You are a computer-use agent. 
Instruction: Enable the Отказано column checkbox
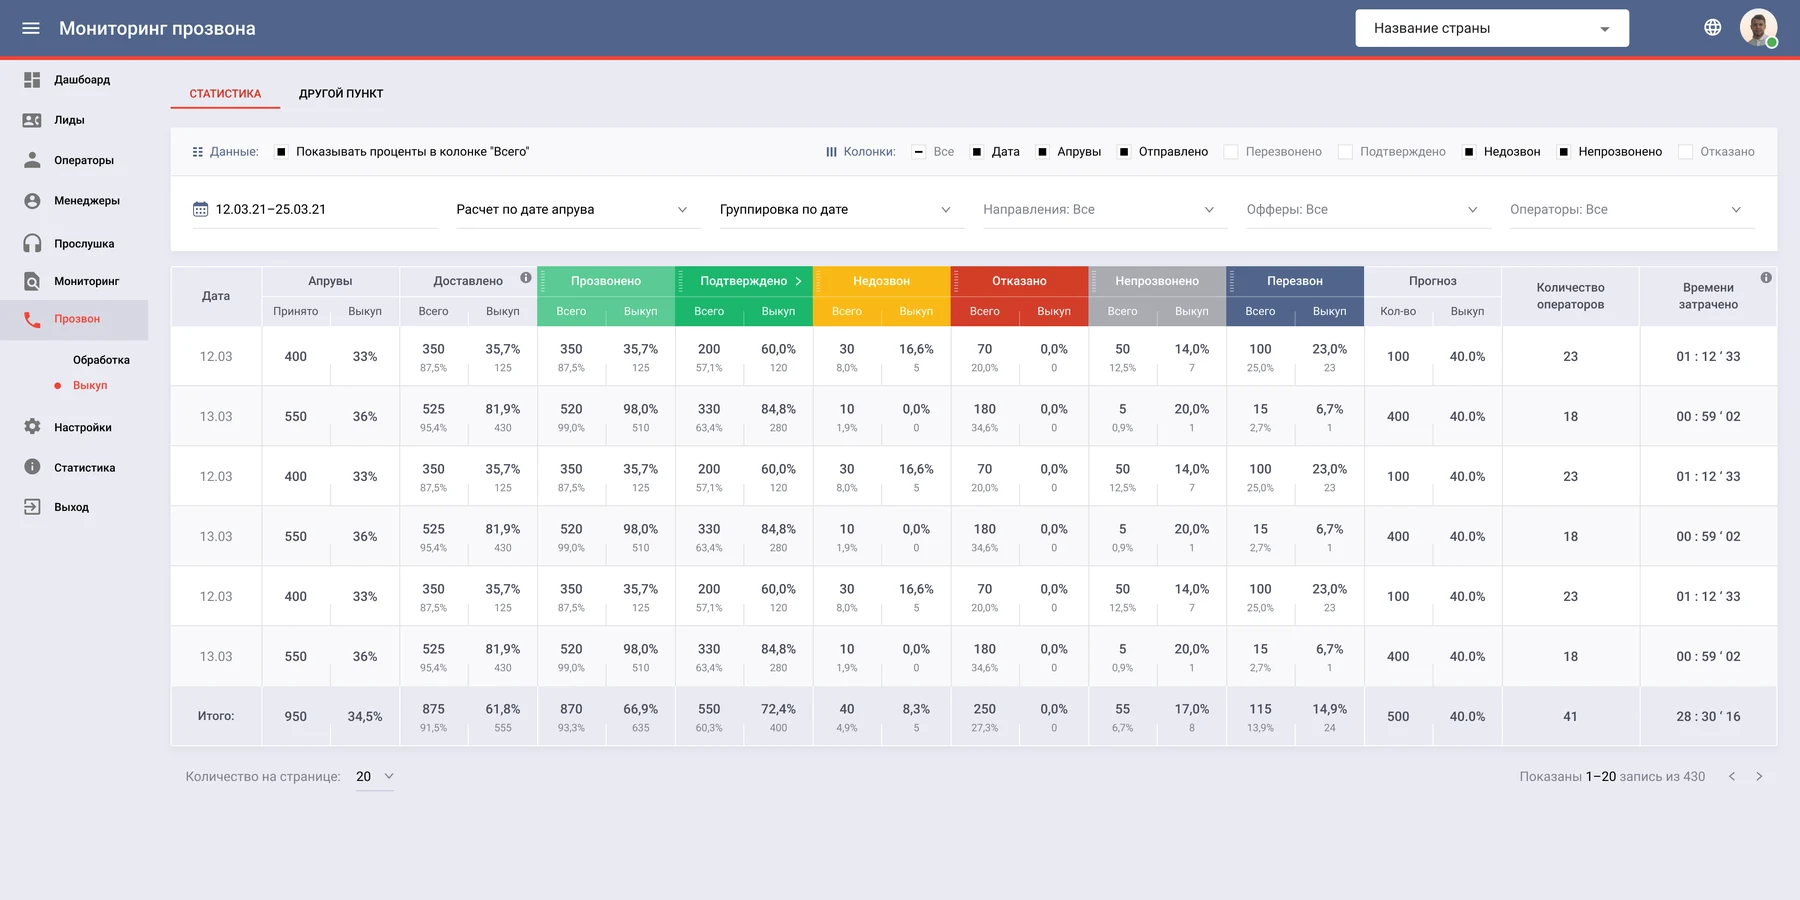[1686, 152]
